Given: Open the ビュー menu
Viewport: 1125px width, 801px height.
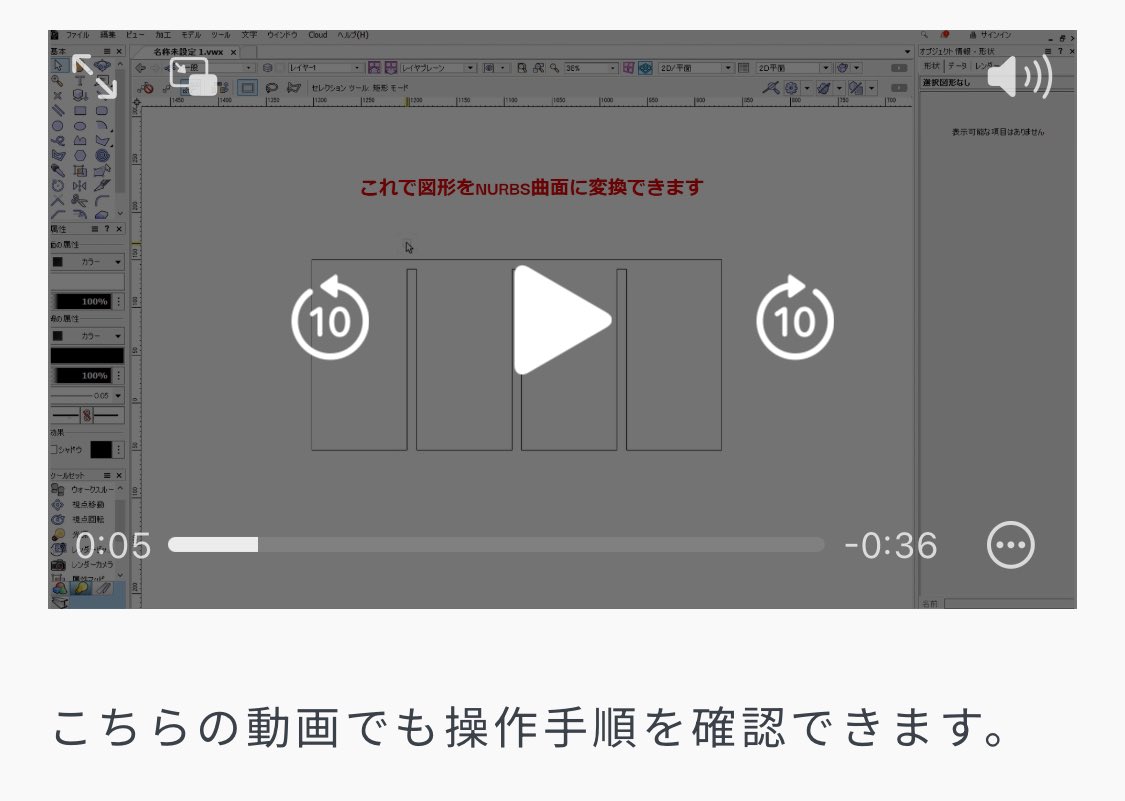Looking at the screenshot, I should (x=135, y=34).
